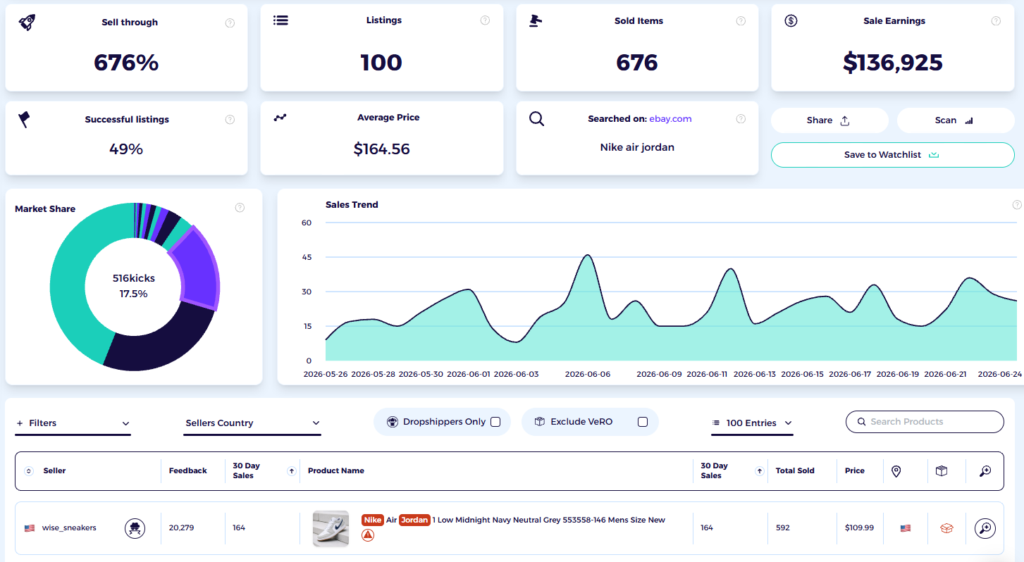Viewport: 1024px width, 562px height.
Task: Click the Total Sold column header
Action: (x=795, y=471)
